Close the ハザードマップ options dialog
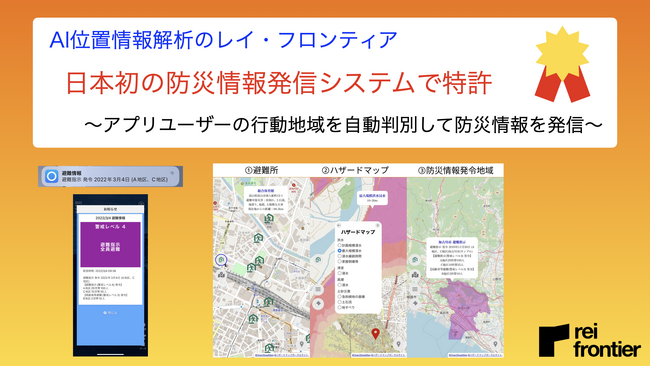The image size is (650, 366). click(x=378, y=225)
